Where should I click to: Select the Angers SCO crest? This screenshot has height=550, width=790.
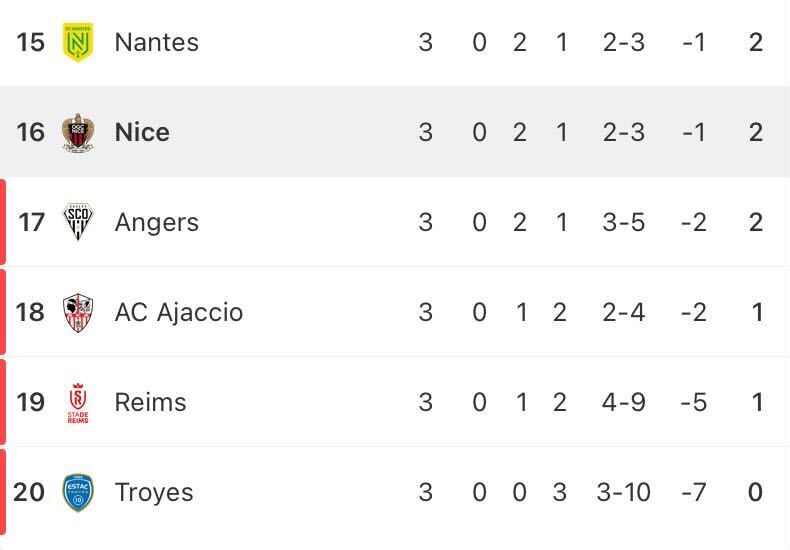(x=78, y=222)
